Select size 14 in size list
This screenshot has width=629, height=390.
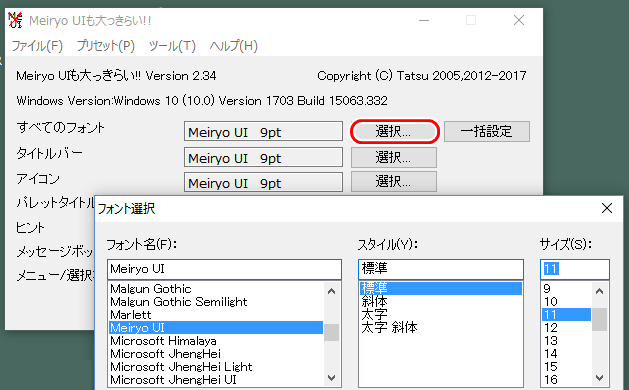point(566,353)
